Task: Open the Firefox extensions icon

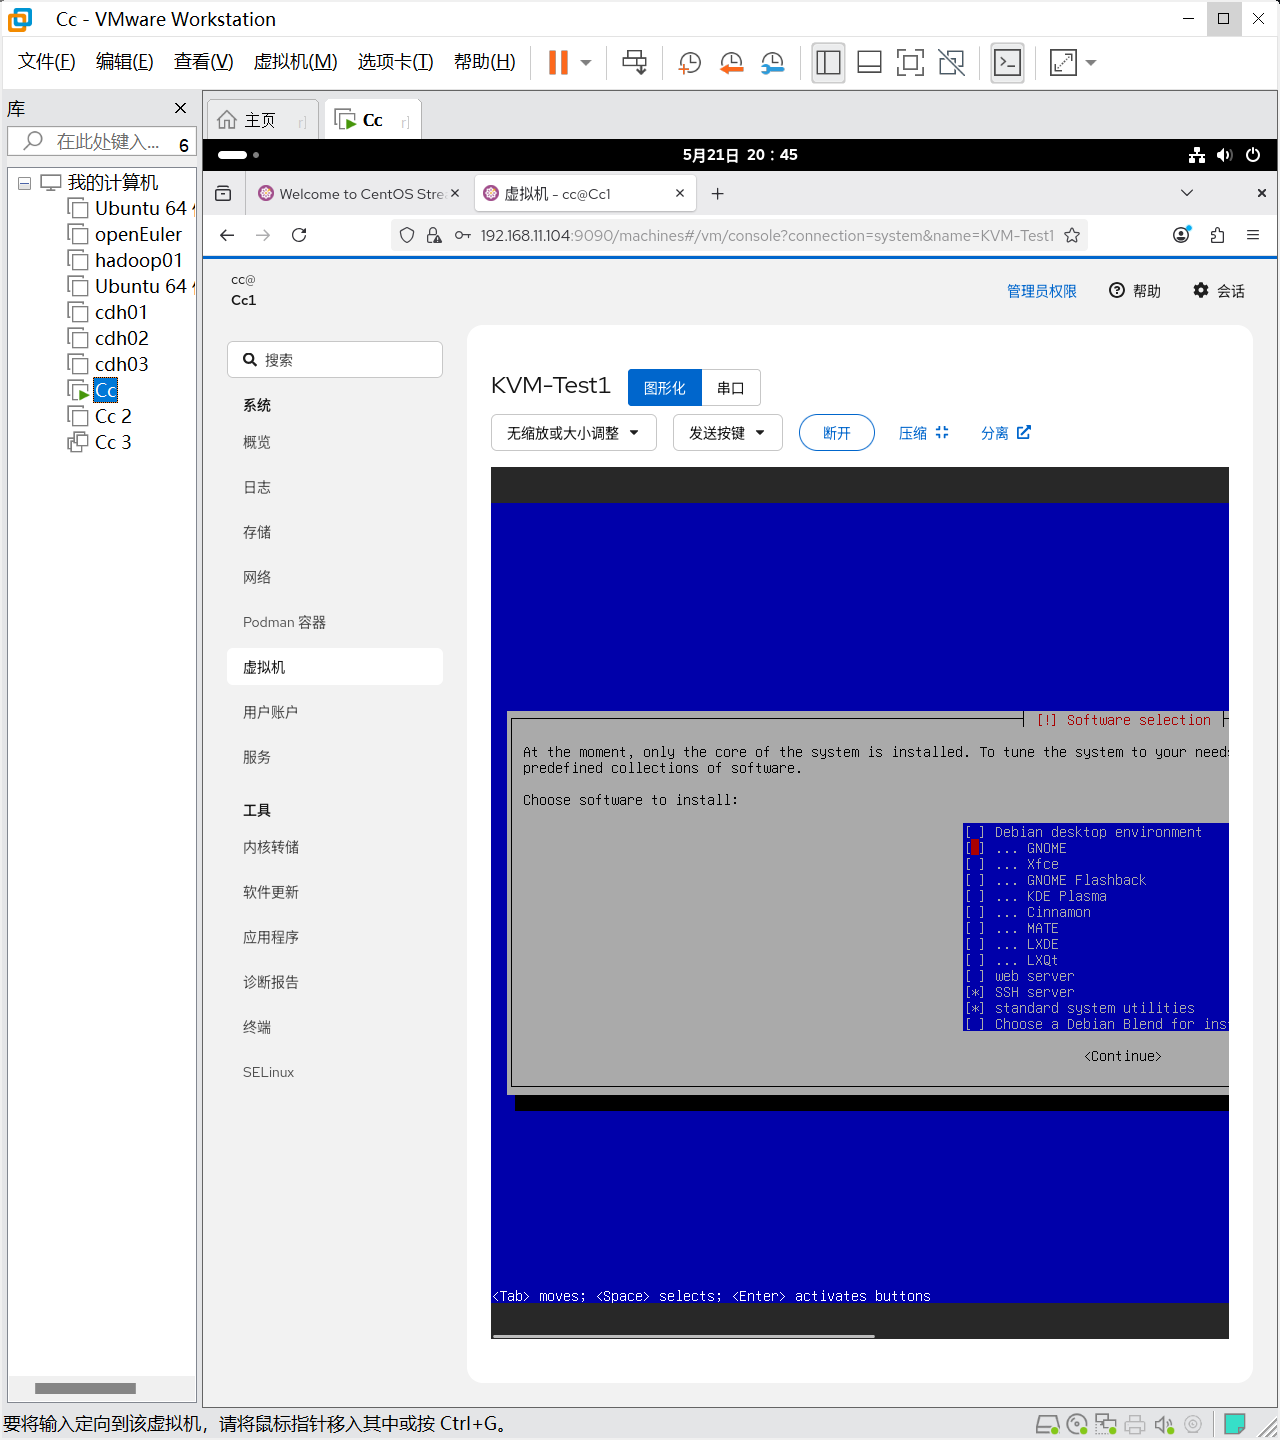Action: [x=1217, y=235]
